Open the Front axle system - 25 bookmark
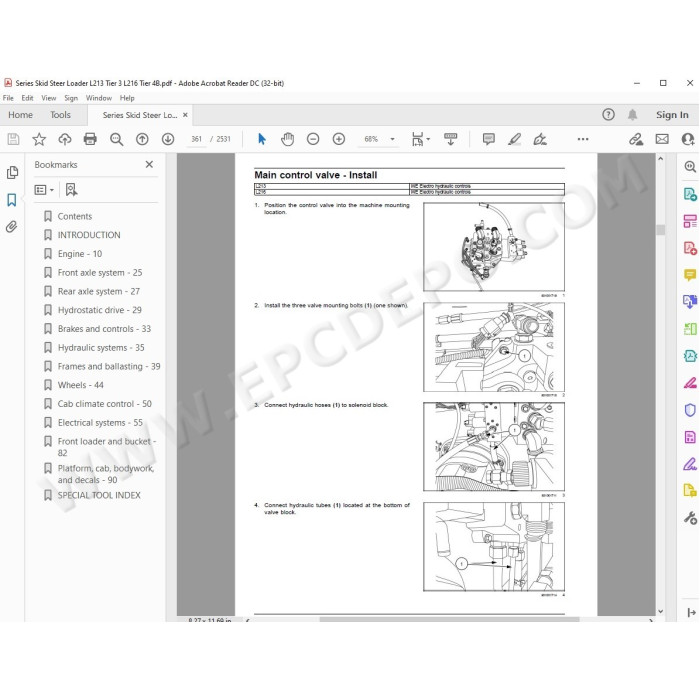 click(x=100, y=272)
